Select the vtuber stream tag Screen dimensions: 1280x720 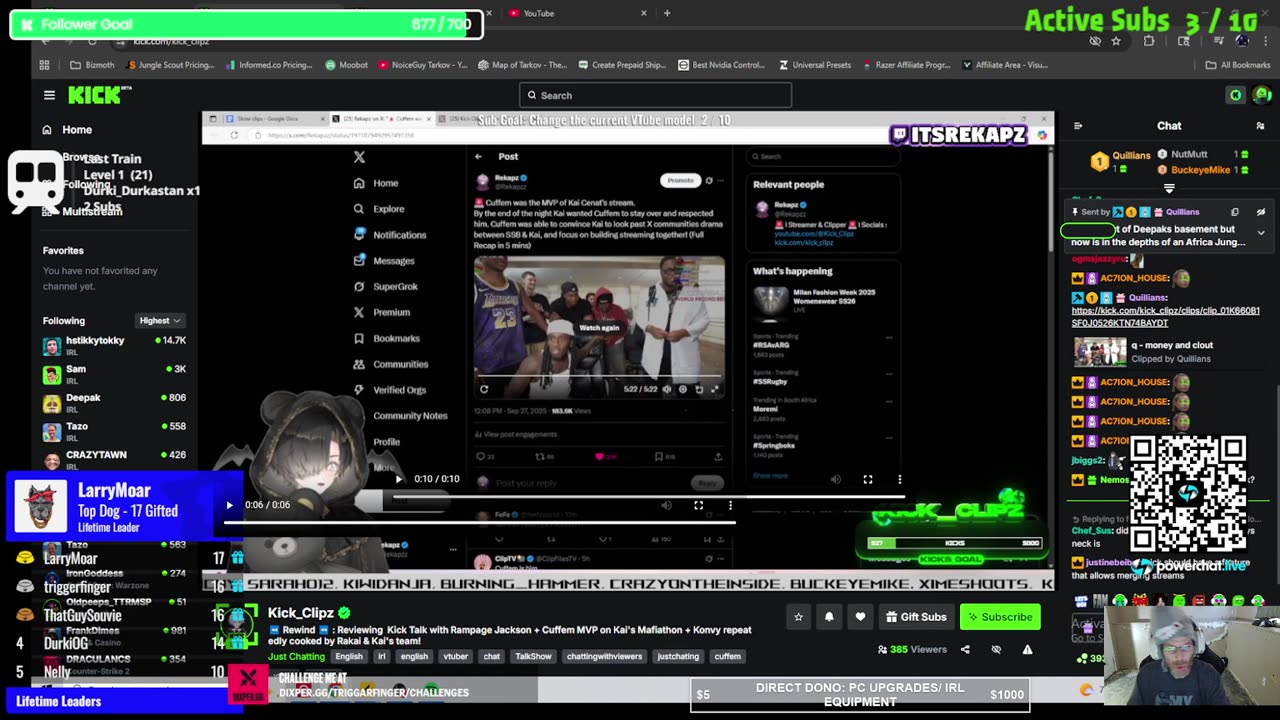pos(456,657)
